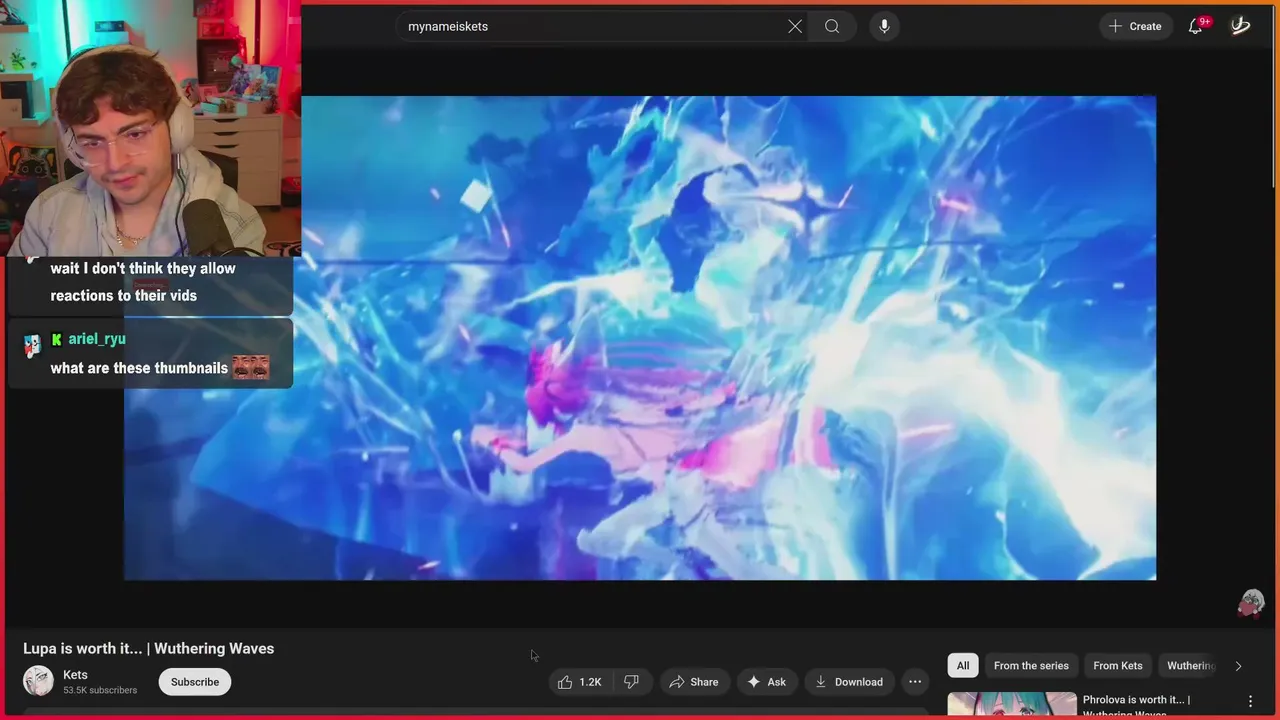The width and height of the screenshot is (1280, 720).
Task: Open Phrolova is worth it thumbnail
Action: click(1012, 705)
